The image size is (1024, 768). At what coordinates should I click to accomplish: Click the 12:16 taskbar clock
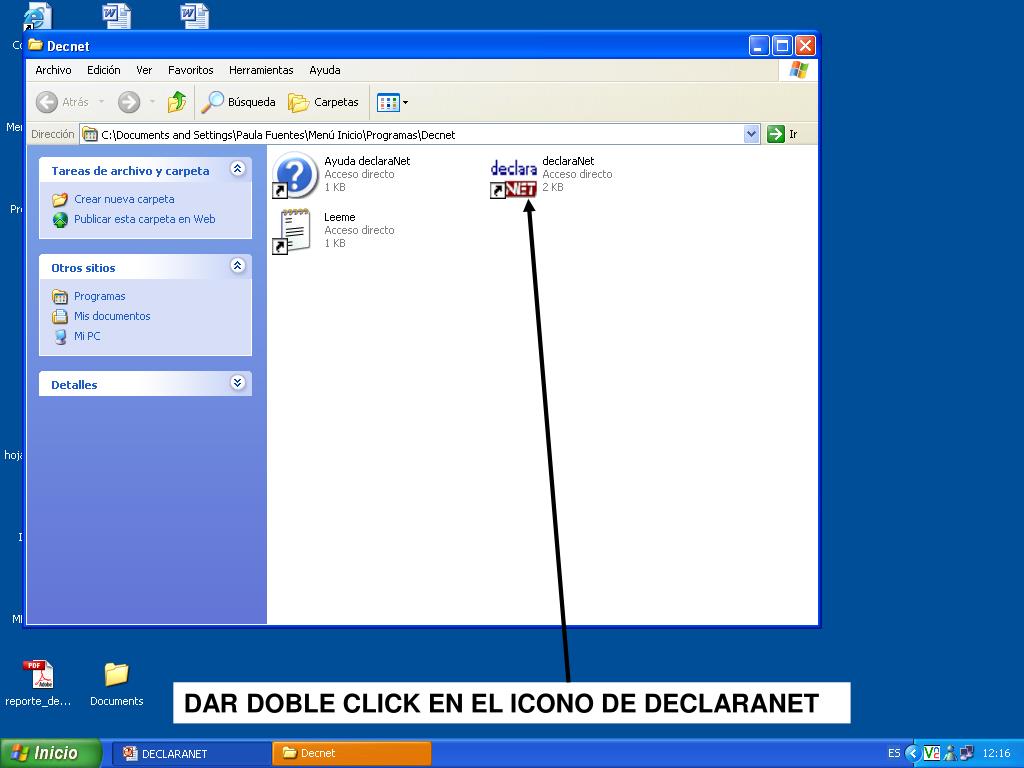click(996, 753)
